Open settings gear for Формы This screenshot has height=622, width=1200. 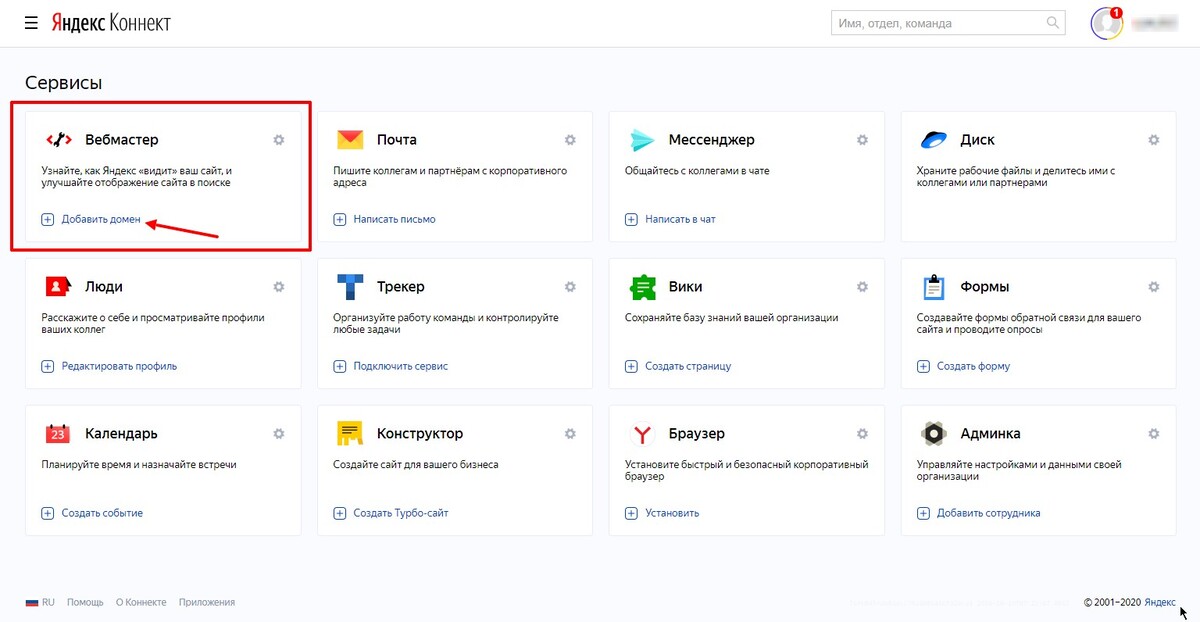click(x=1153, y=287)
